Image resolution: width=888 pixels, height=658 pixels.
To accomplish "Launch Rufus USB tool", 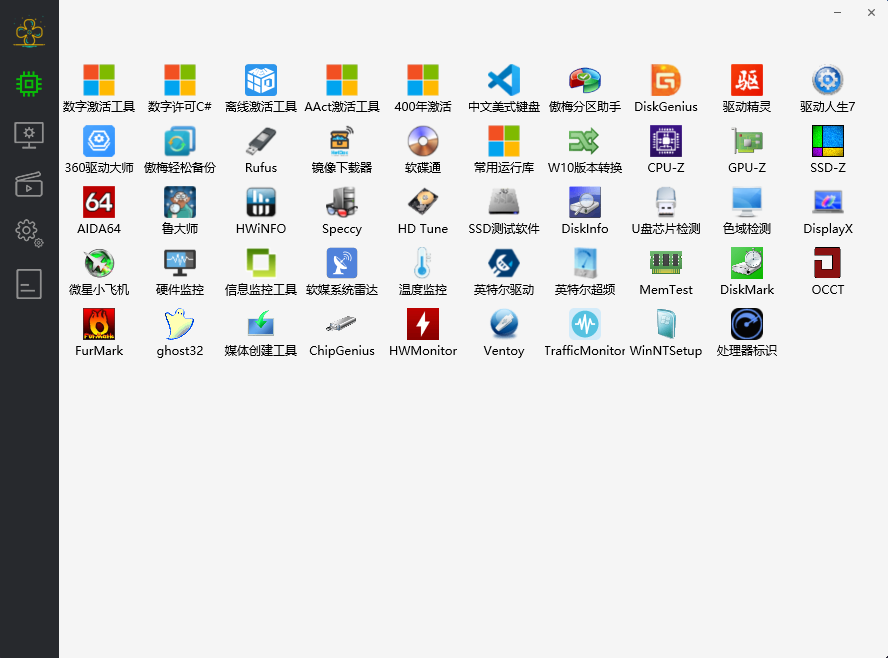I will (261, 150).
